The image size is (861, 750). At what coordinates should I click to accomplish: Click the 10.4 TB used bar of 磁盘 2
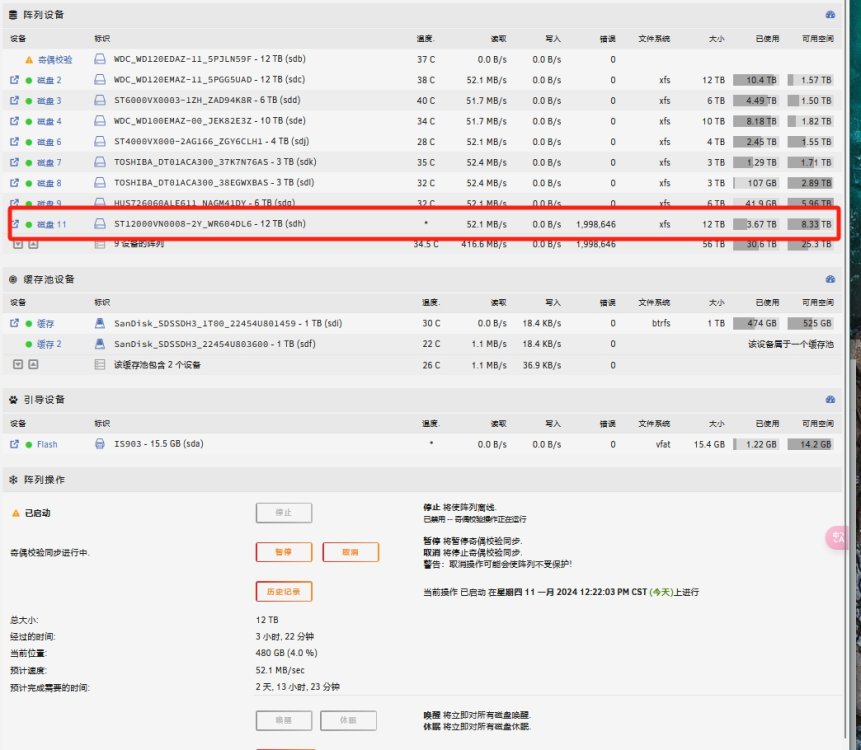pyautogui.click(x=756, y=80)
